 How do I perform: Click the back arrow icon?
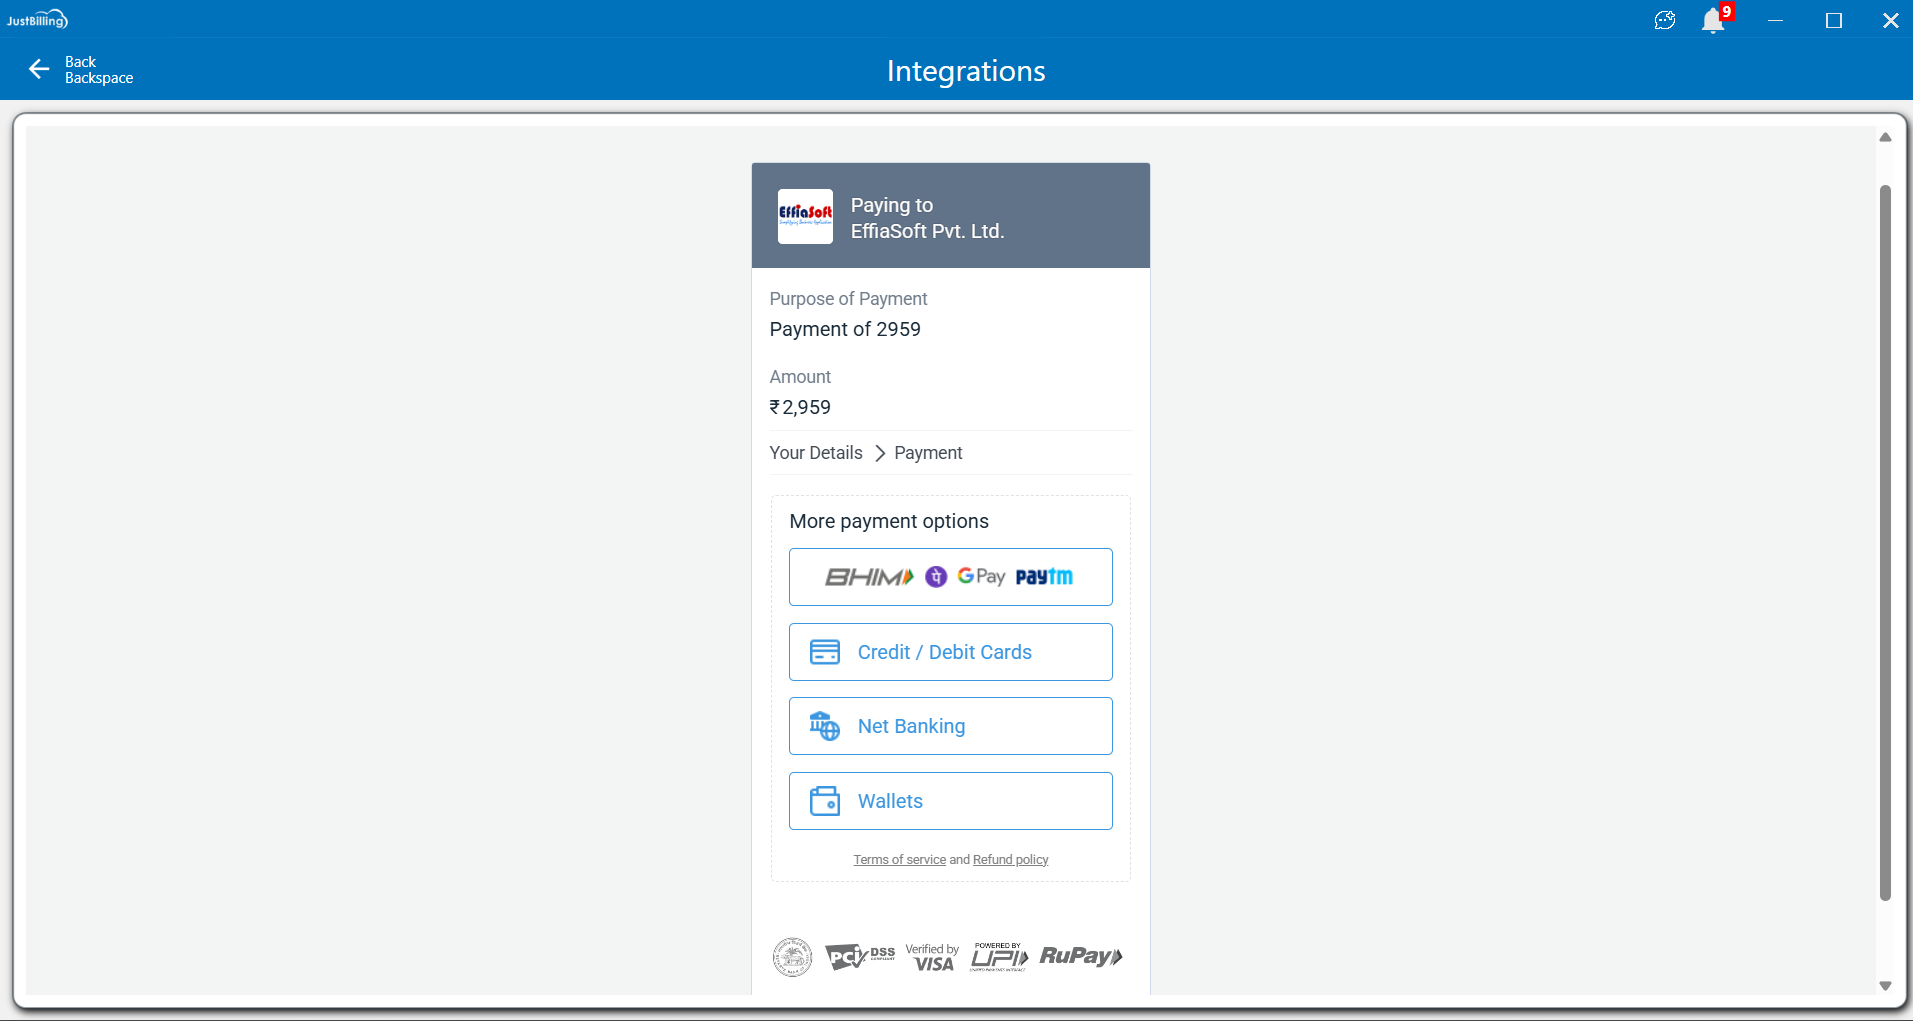pyautogui.click(x=39, y=69)
